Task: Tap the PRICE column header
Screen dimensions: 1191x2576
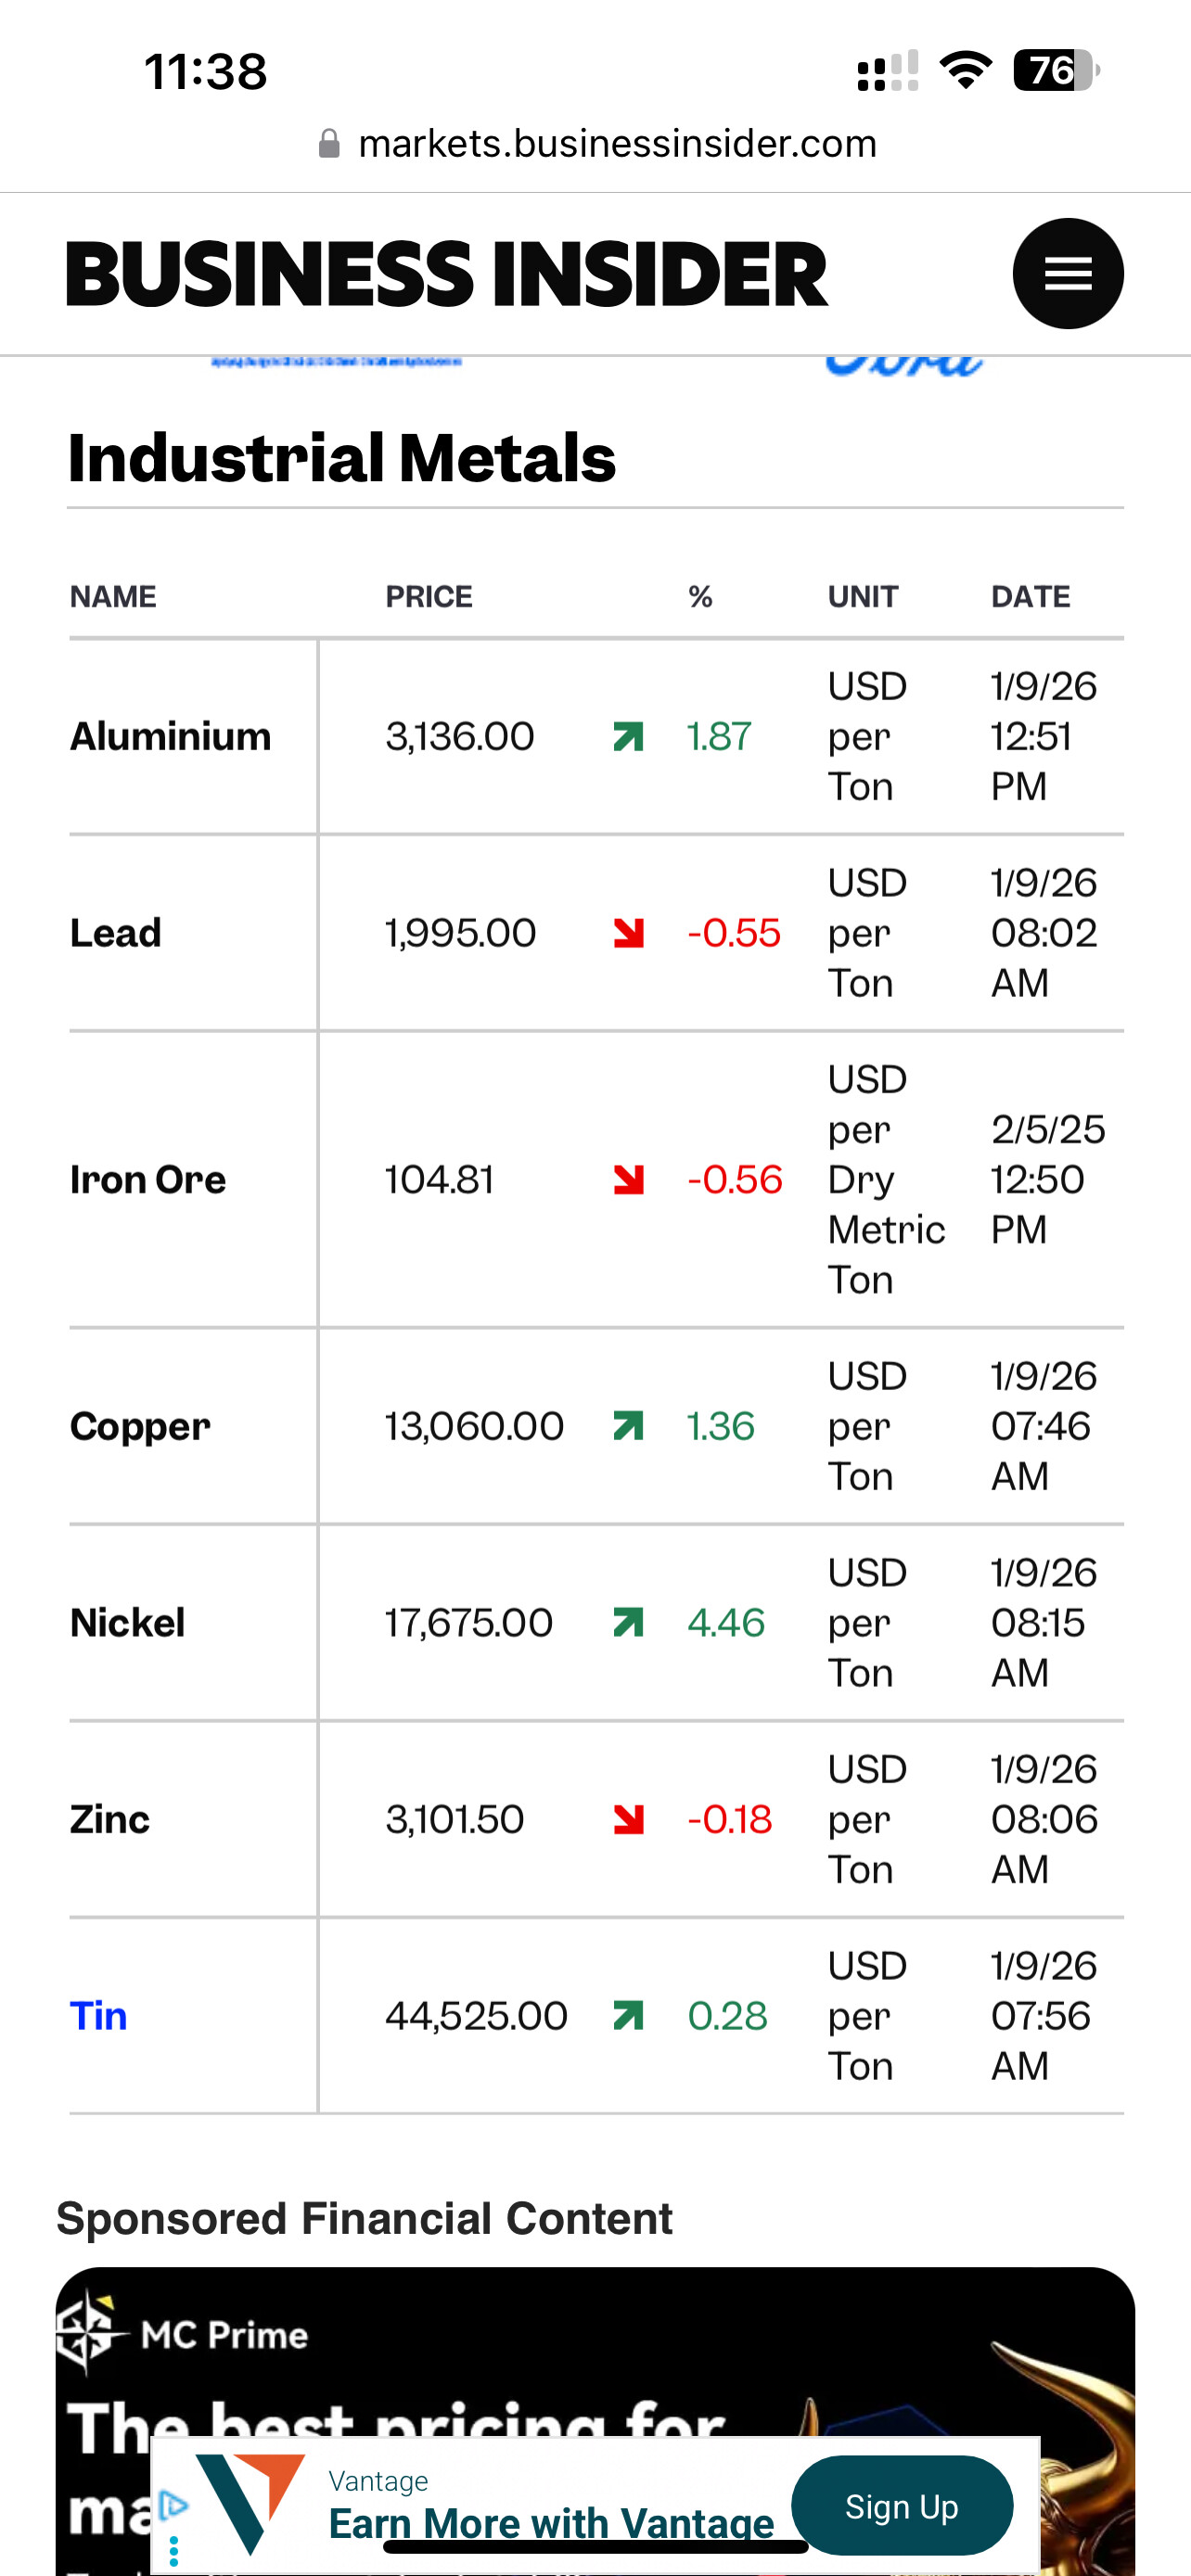Action: tap(429, 597)
